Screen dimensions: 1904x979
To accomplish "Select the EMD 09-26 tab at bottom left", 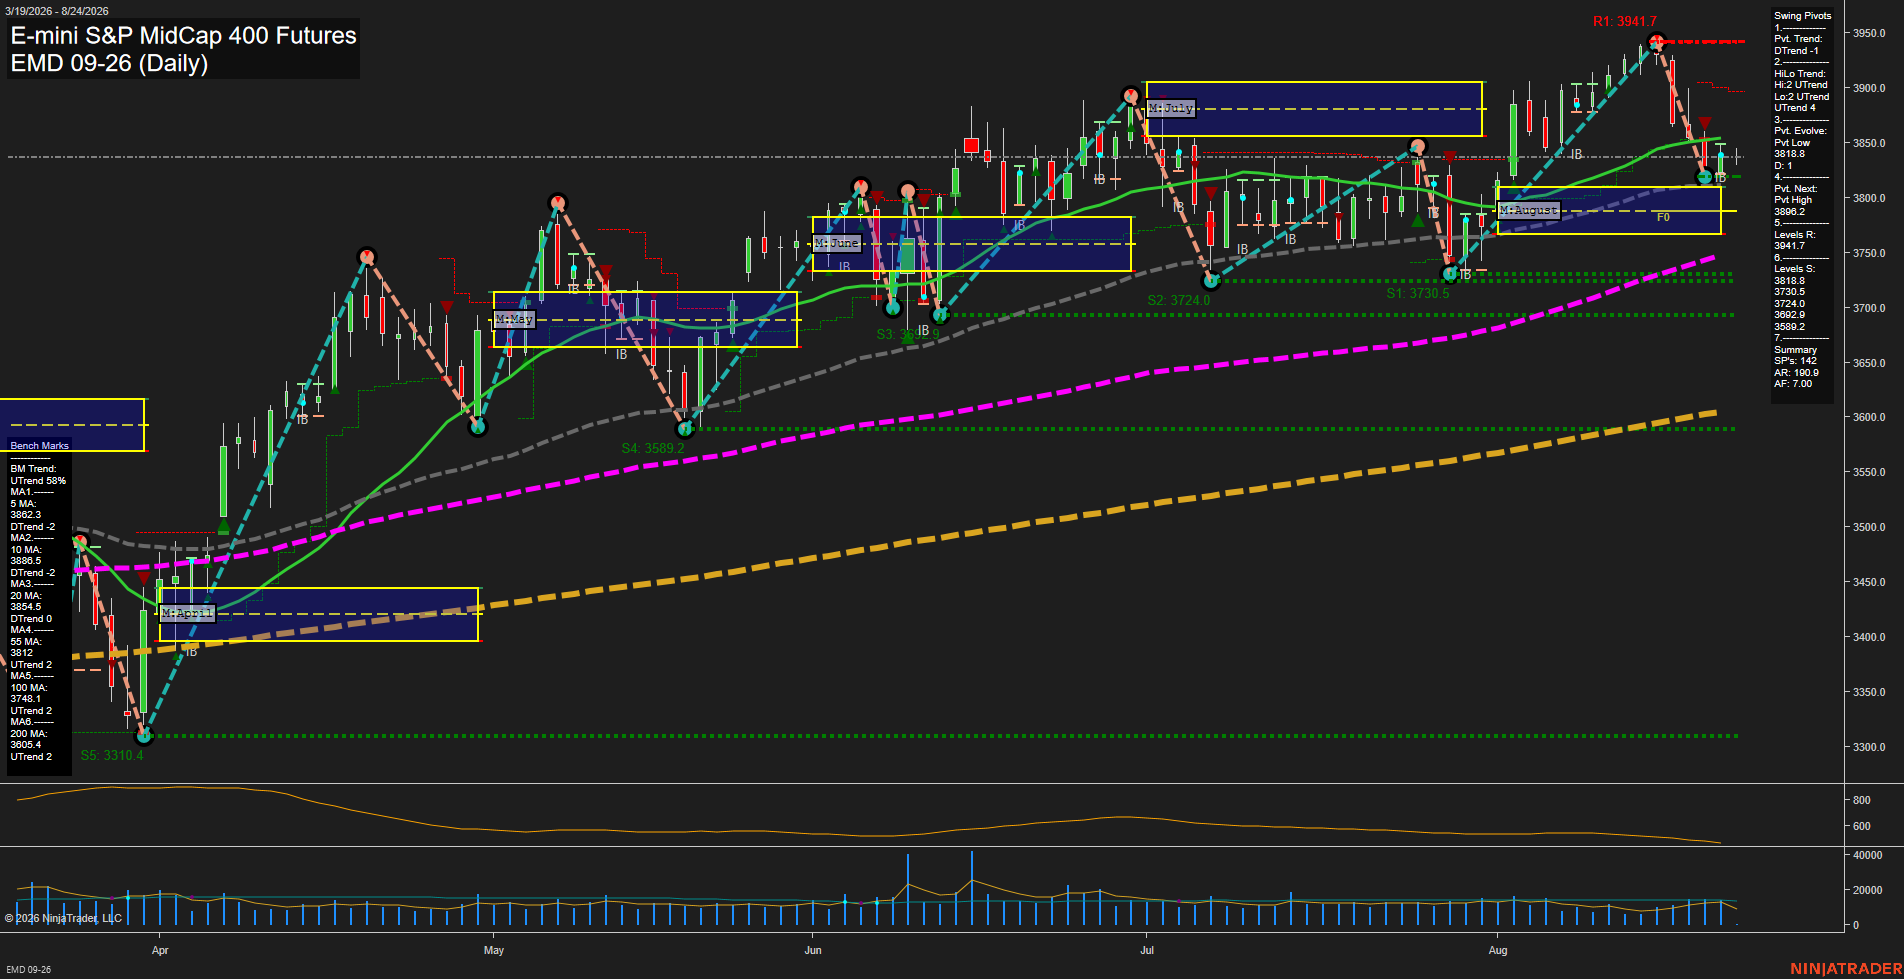I will pos(28,969).
